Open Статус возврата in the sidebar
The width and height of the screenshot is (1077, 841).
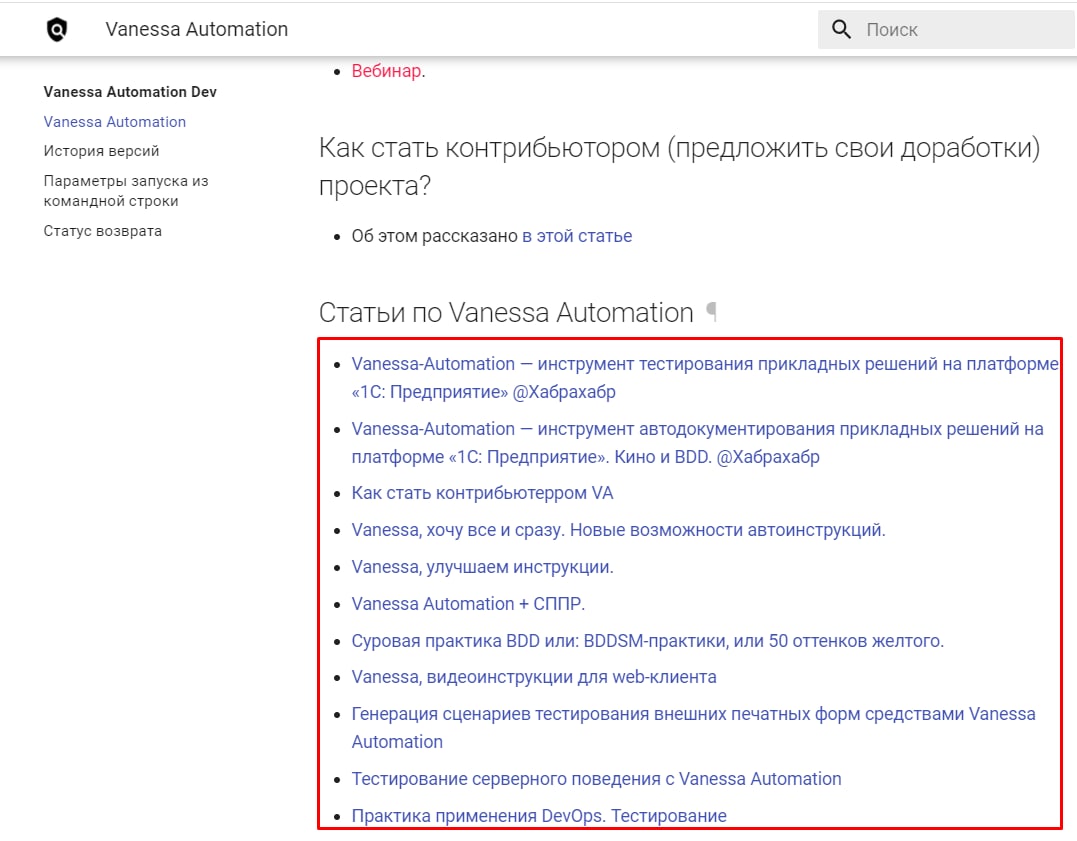point(102,231)
